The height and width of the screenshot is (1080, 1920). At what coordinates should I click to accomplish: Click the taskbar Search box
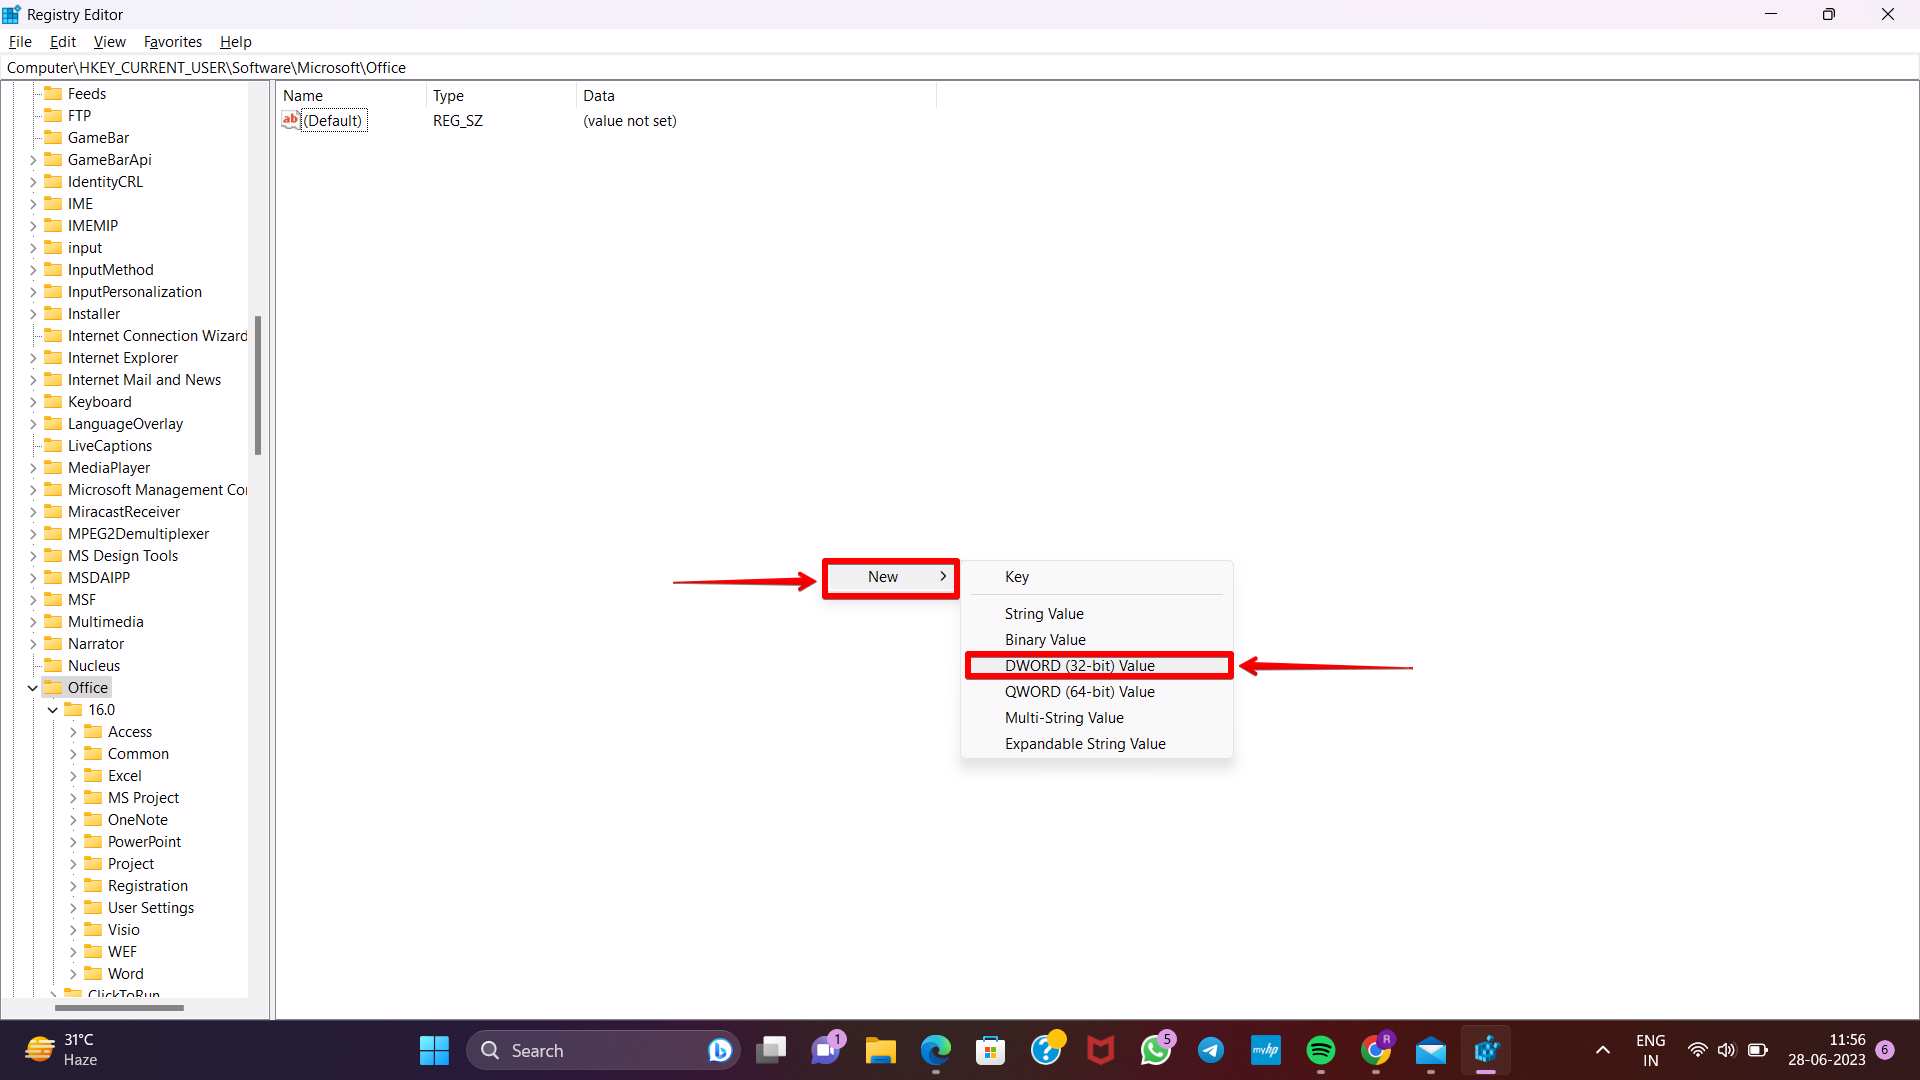[x=600, y=1050]
